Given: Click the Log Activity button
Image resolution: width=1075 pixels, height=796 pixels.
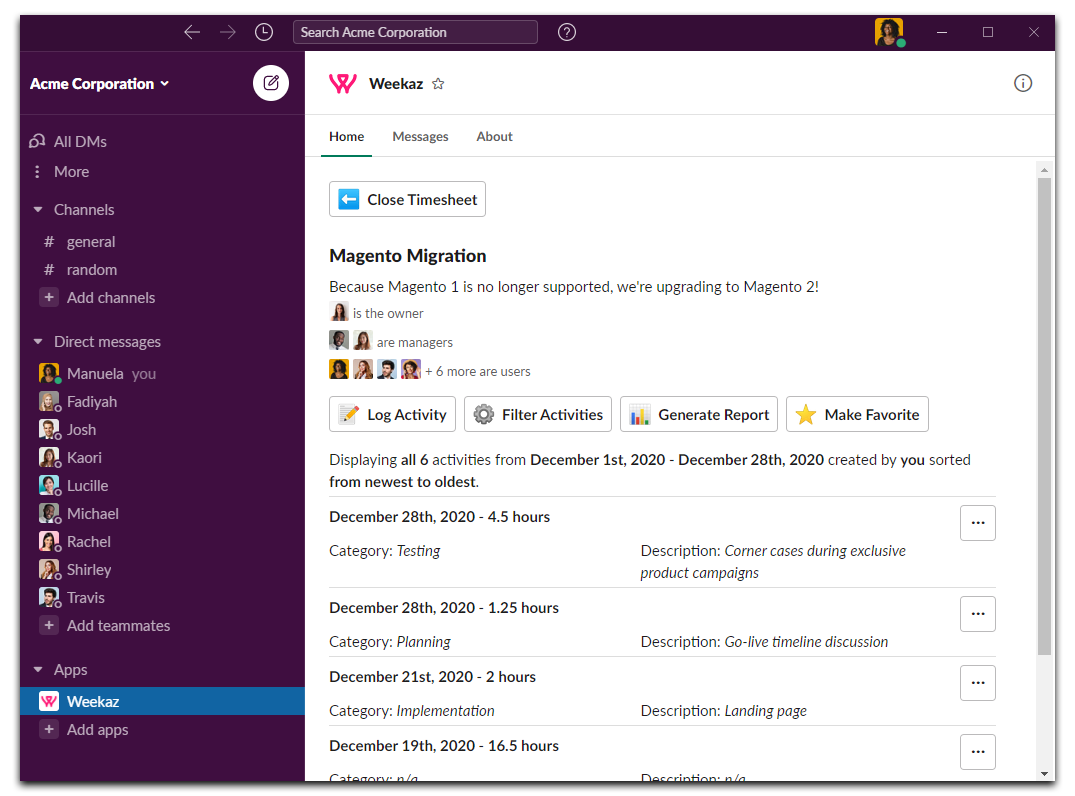Looking at the screenshot, I should point(392,414).
